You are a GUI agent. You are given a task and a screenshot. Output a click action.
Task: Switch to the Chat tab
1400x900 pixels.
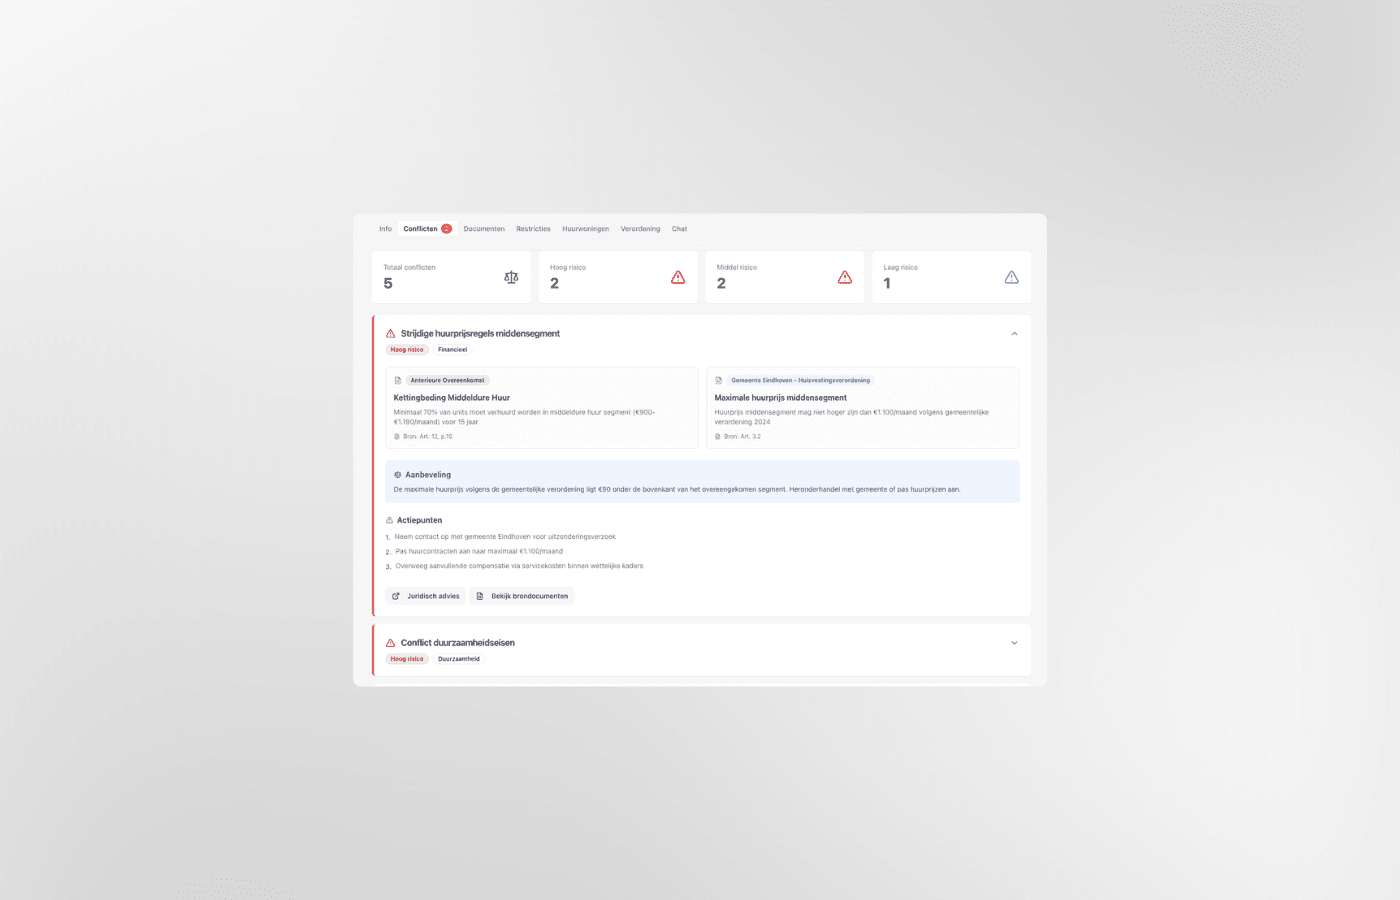pyautogui.click(x=679, y=229)
